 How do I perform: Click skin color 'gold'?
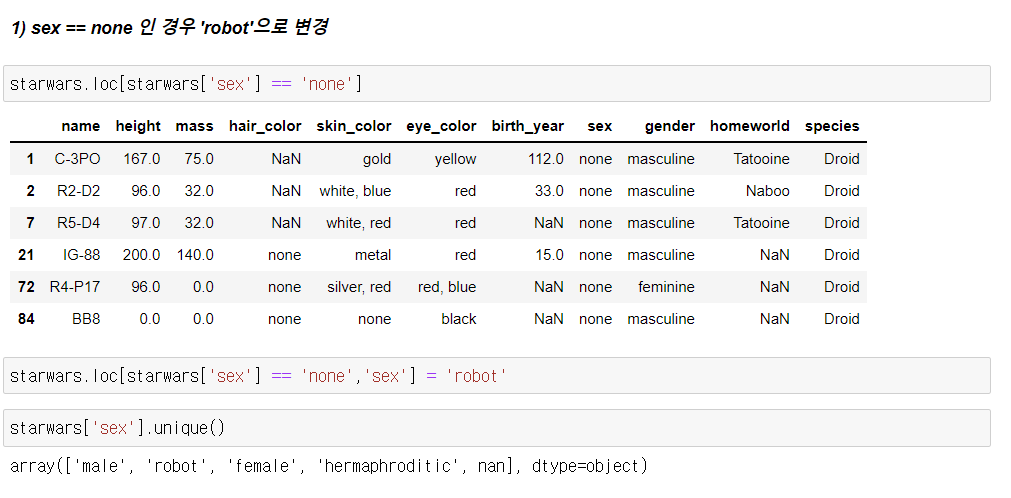[x=377, y=159]
